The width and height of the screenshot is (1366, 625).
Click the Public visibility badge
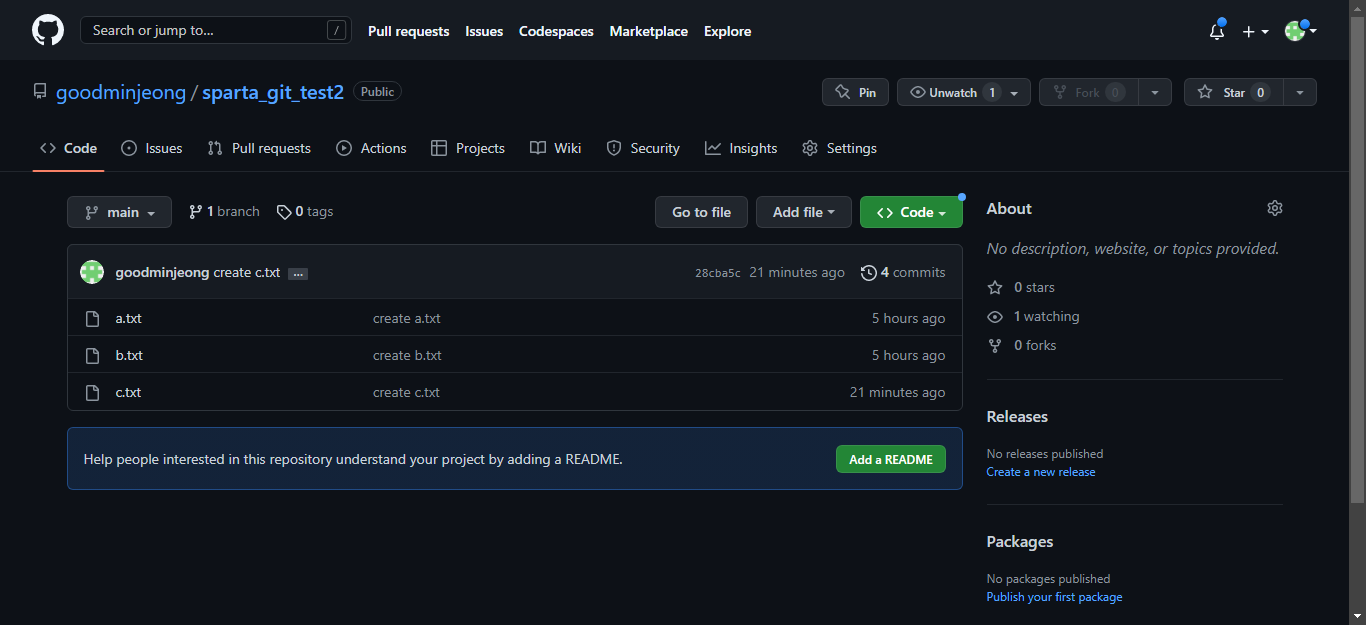[377, 92]
